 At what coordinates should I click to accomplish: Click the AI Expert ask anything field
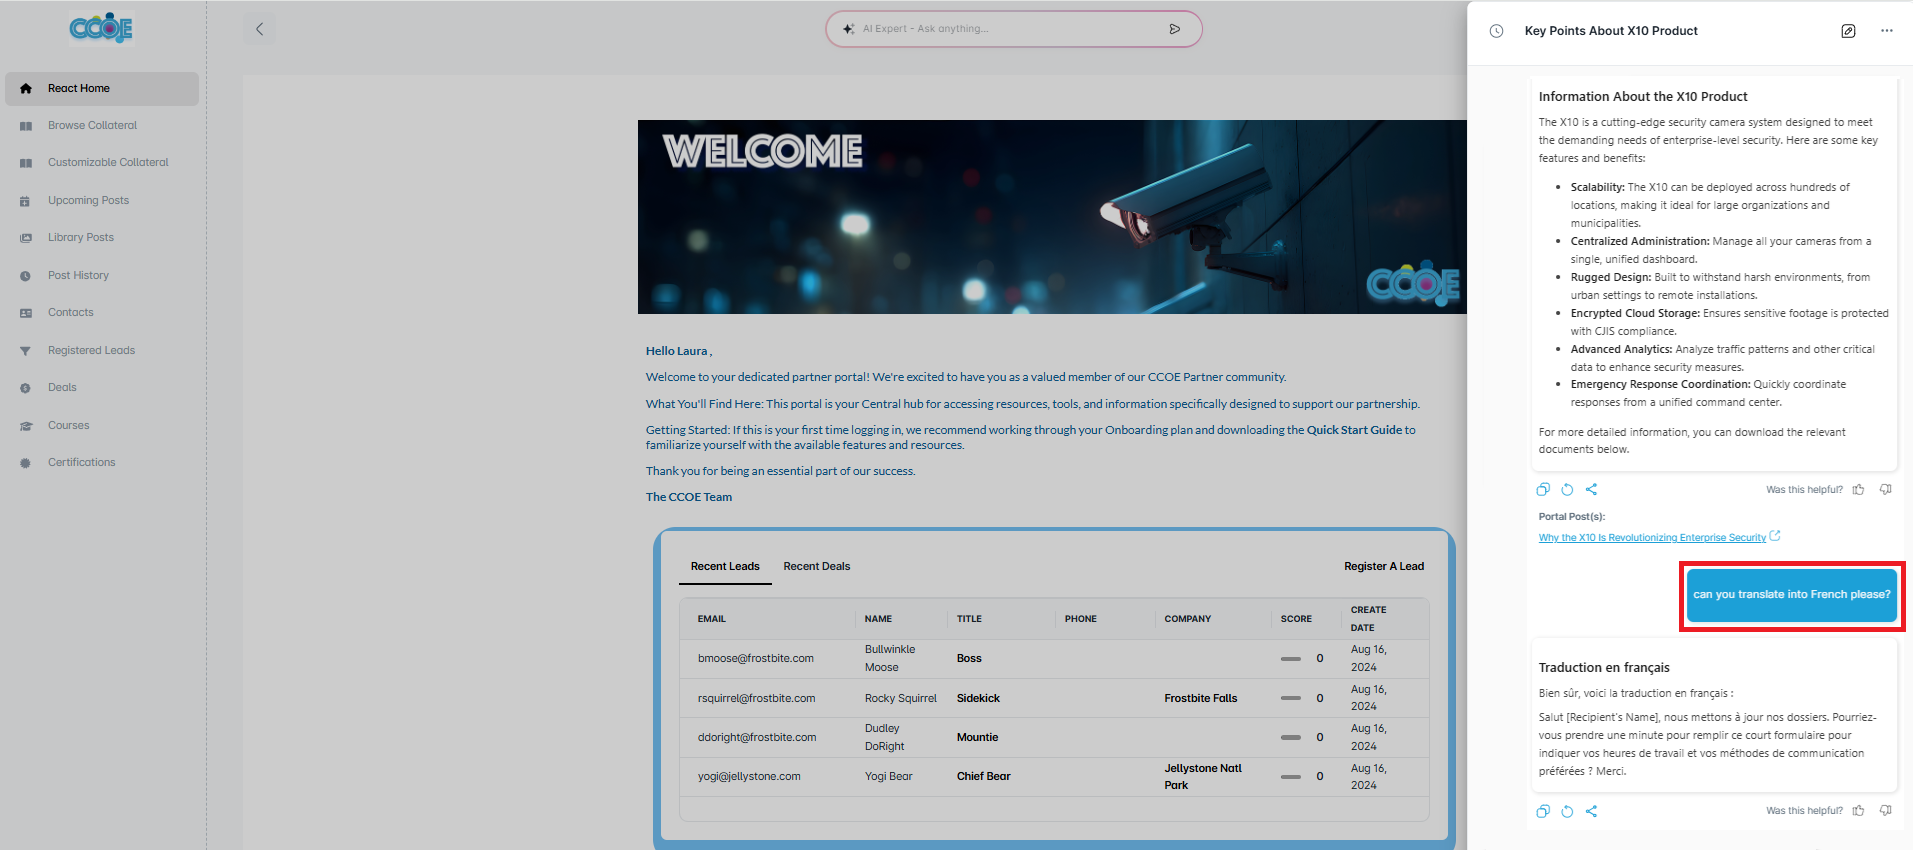click(x=1000, y=29)
